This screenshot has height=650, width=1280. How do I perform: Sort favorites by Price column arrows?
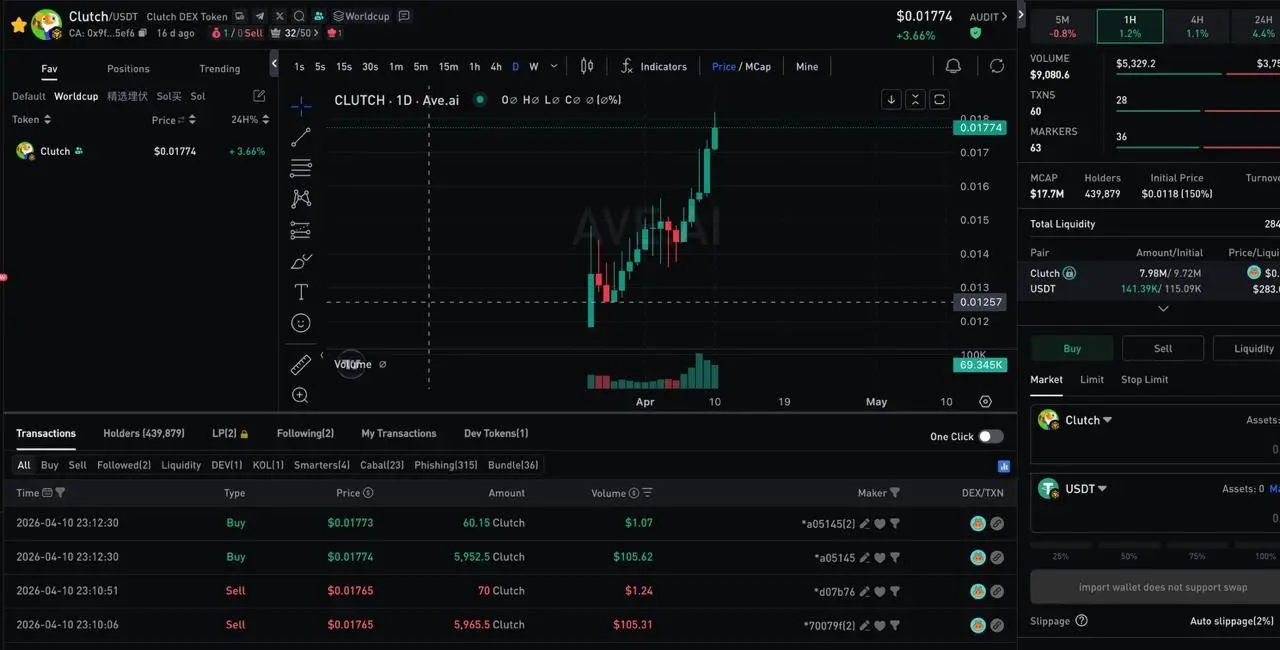[x=193, y=120]
